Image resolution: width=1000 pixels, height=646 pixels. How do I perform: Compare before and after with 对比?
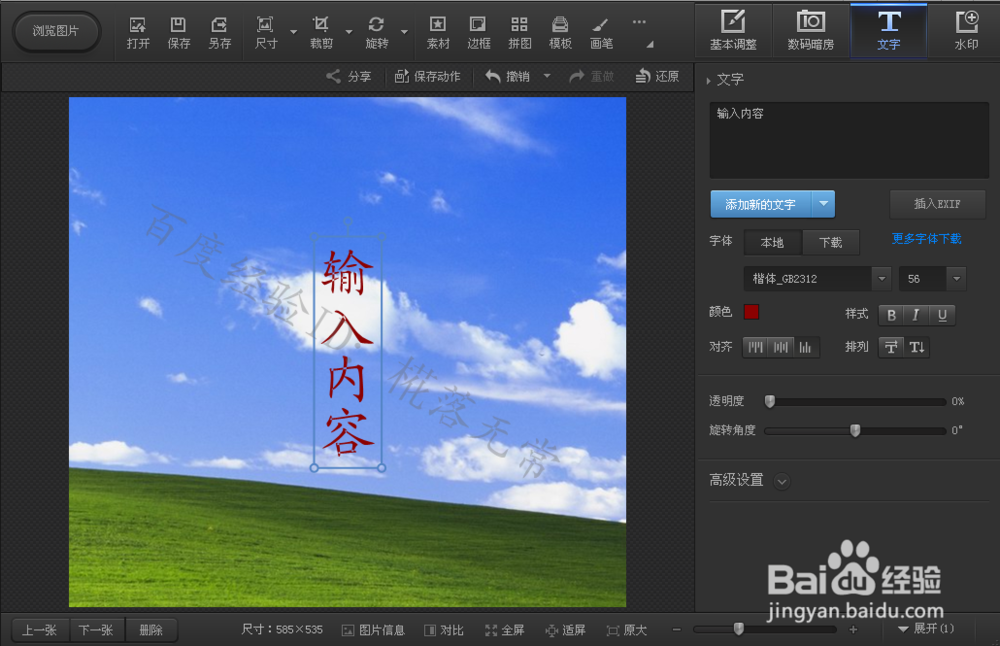pos(444,630)
